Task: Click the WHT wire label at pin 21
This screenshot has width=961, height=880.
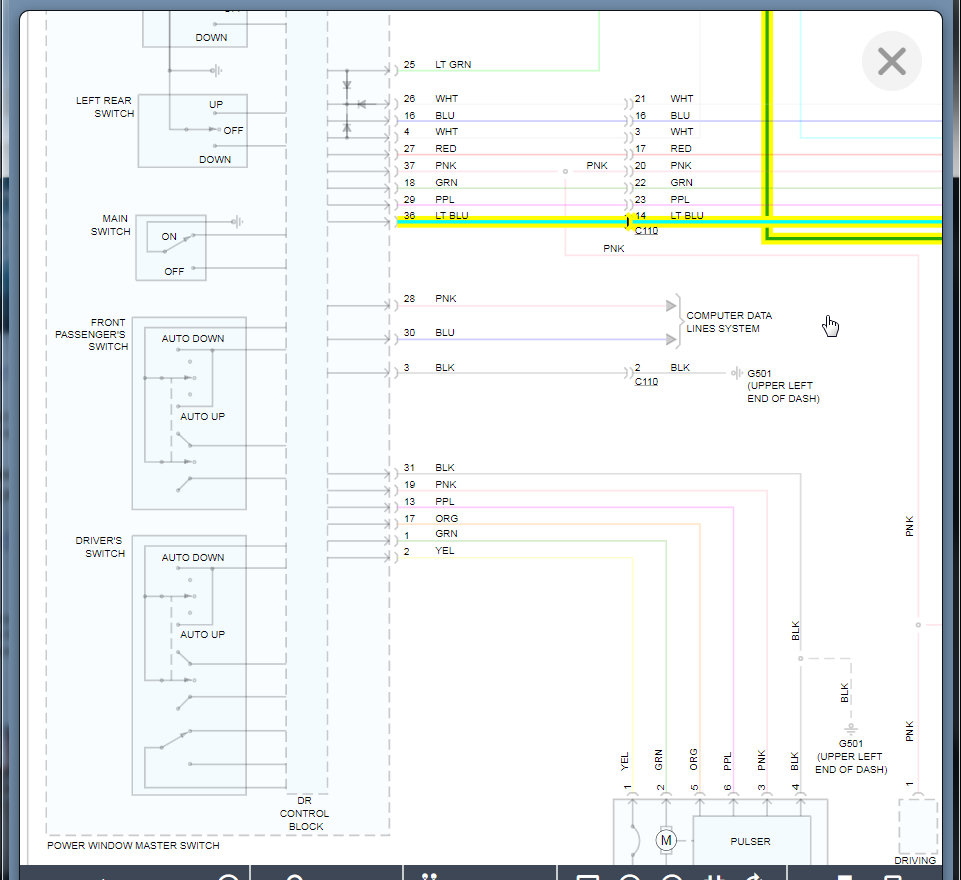Action: (x=682, y=98)
